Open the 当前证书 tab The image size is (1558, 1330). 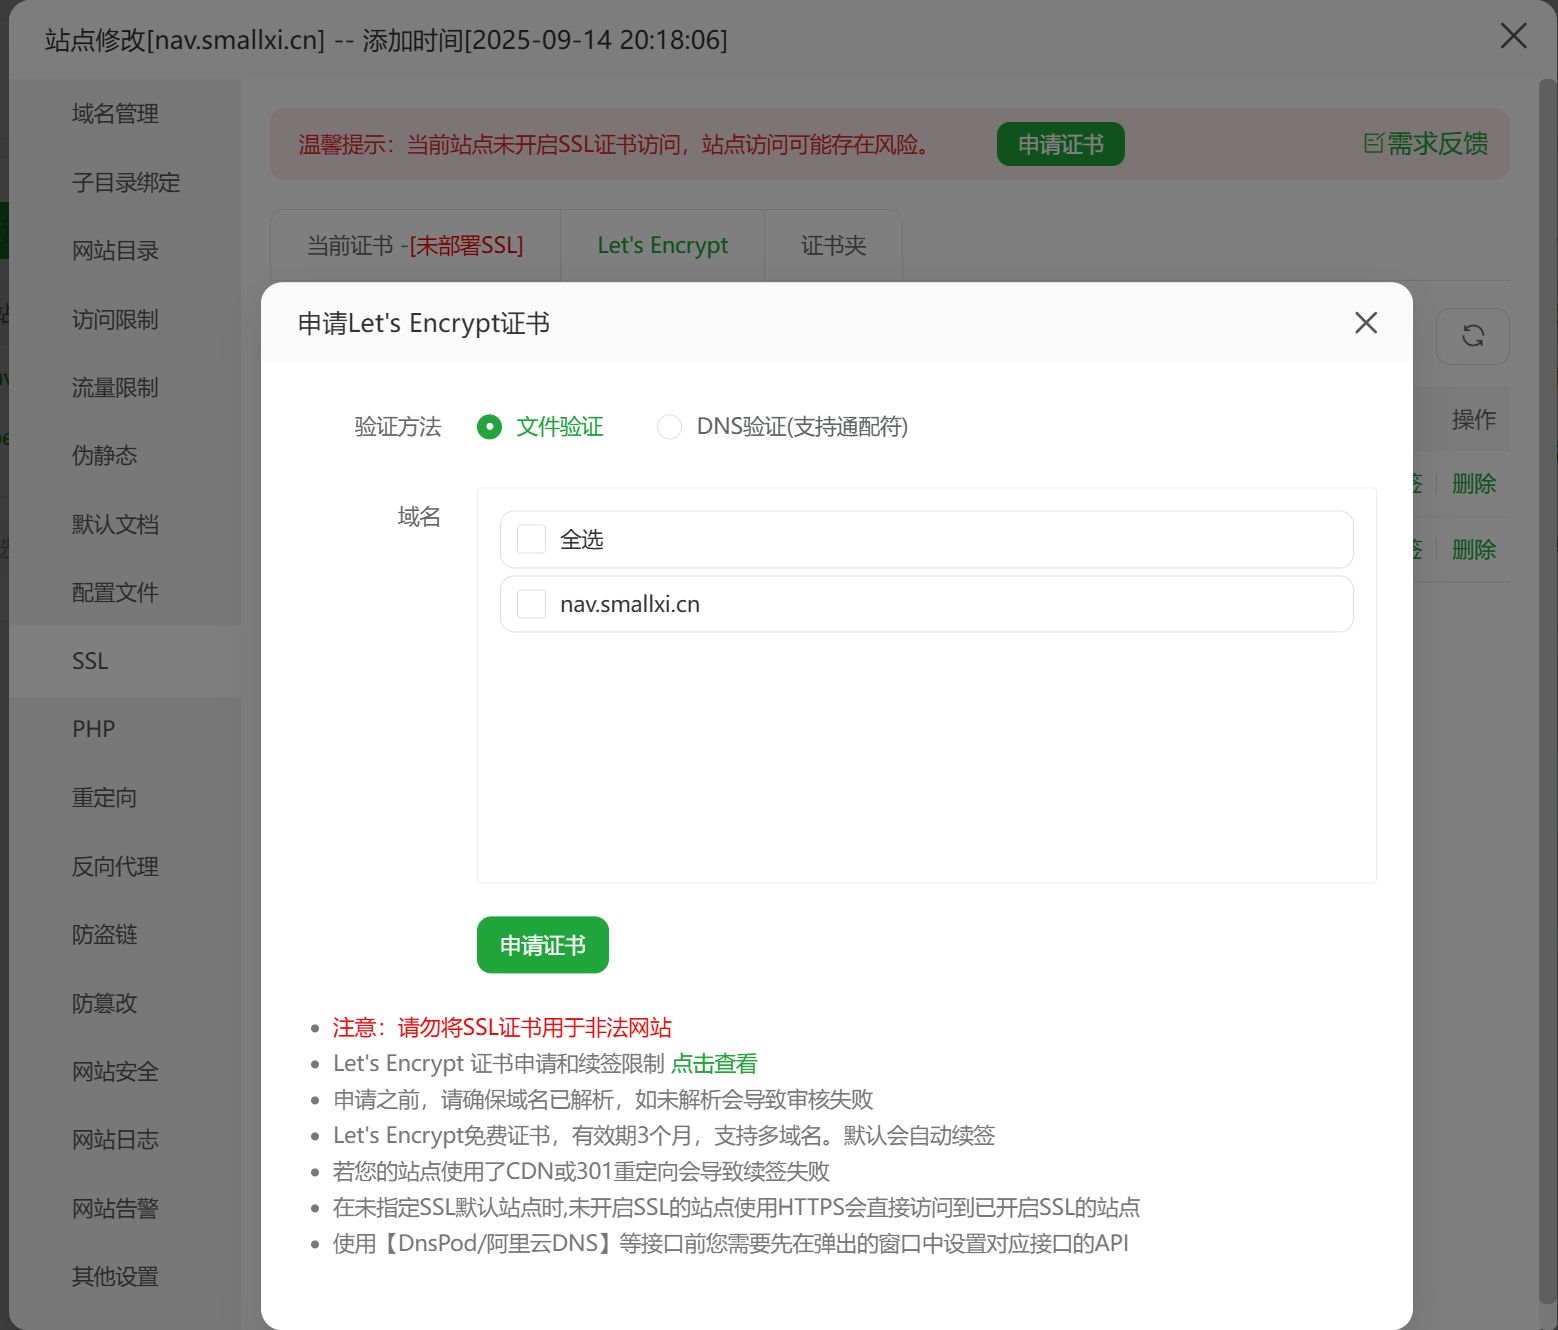point(415,246)
